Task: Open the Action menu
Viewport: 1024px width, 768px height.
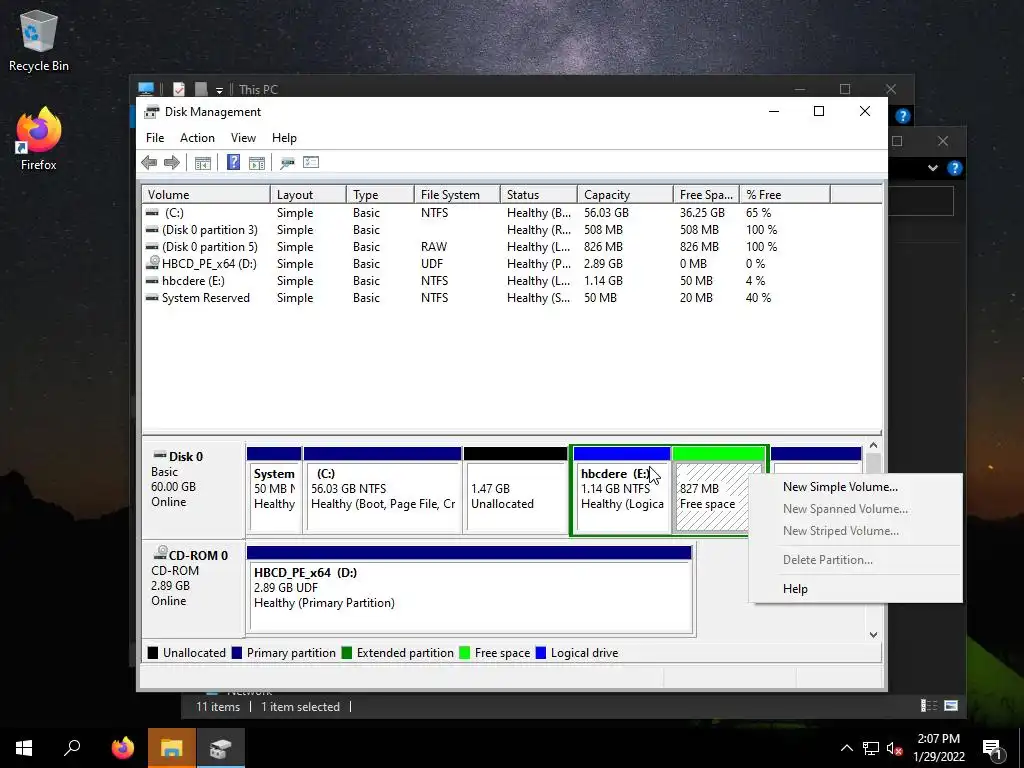Action: click(197, 138)
